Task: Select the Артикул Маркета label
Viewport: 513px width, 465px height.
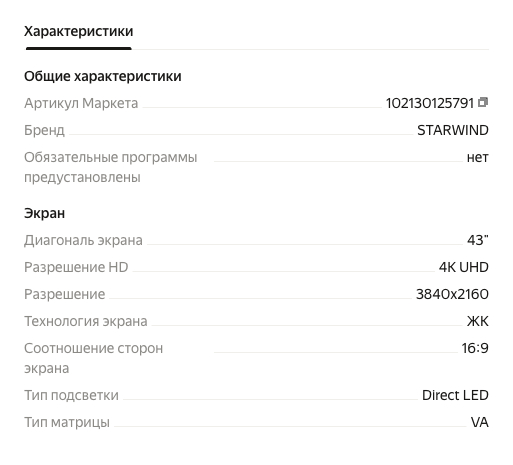Action: point(81,103)
